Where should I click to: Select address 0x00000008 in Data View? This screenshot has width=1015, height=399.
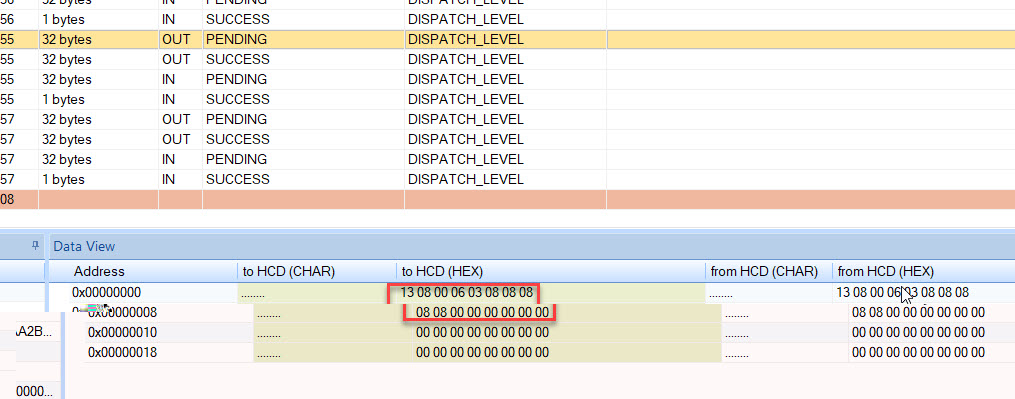(122, 313)
